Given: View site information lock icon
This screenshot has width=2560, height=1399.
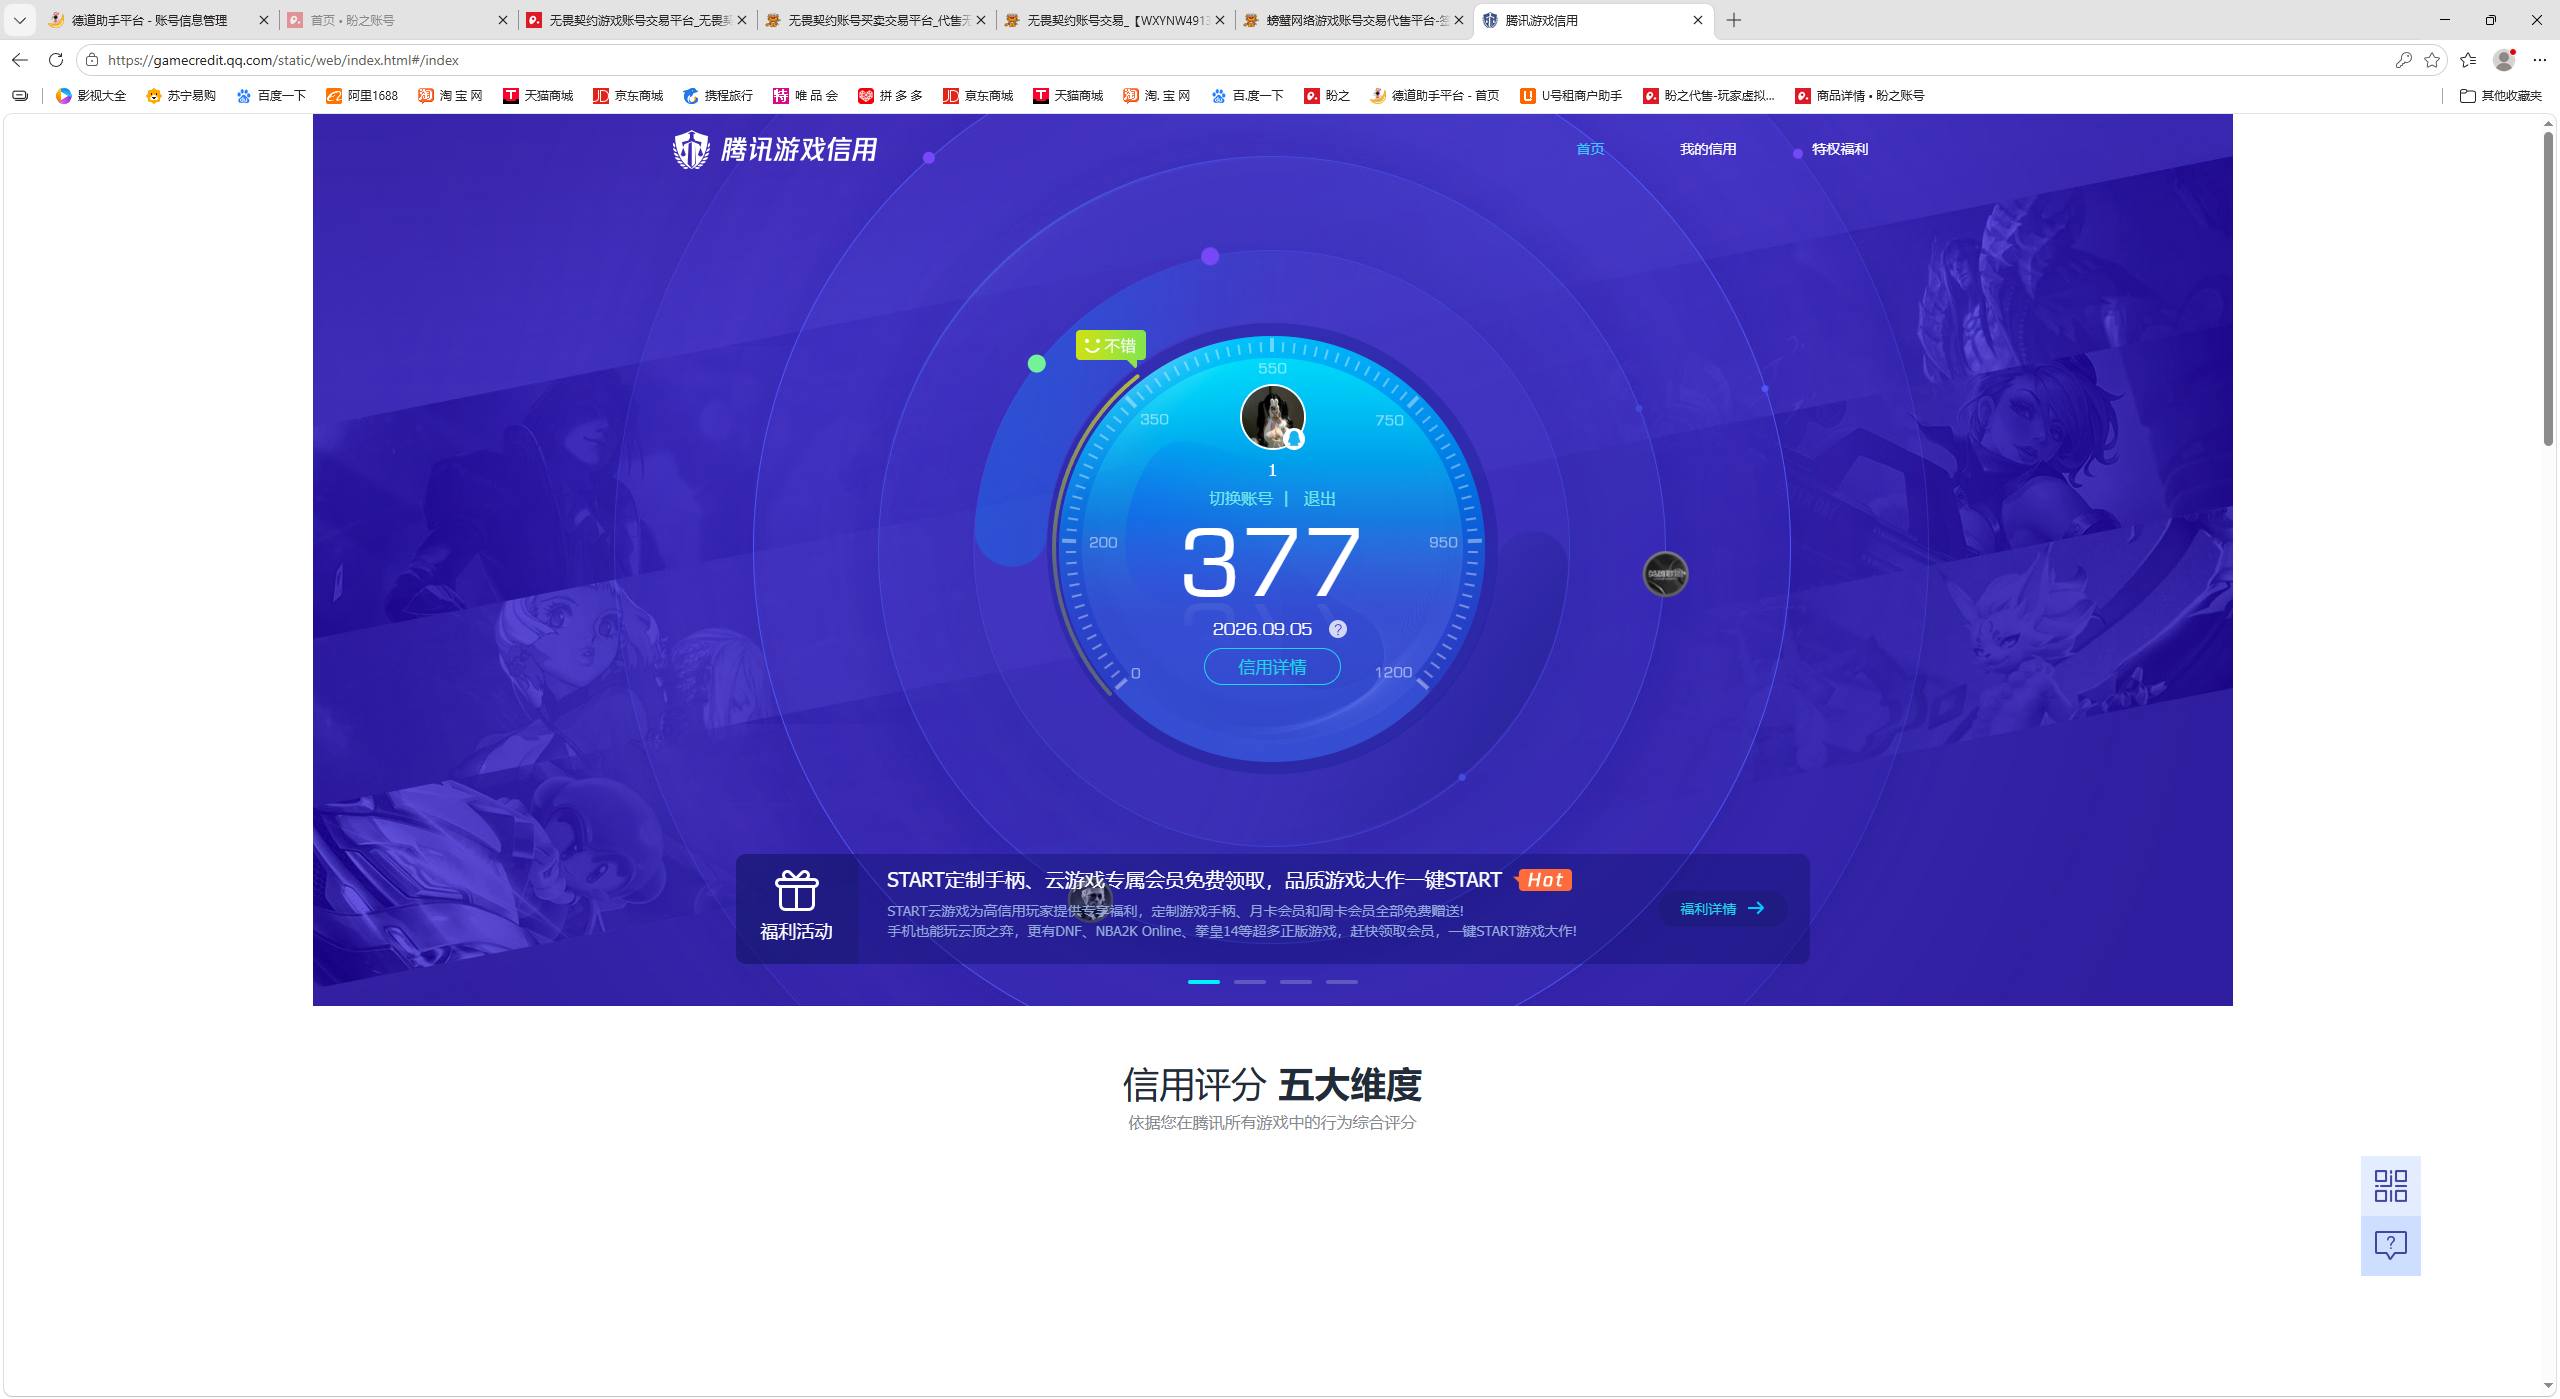Looking at the screenshot, I should 92,60.
